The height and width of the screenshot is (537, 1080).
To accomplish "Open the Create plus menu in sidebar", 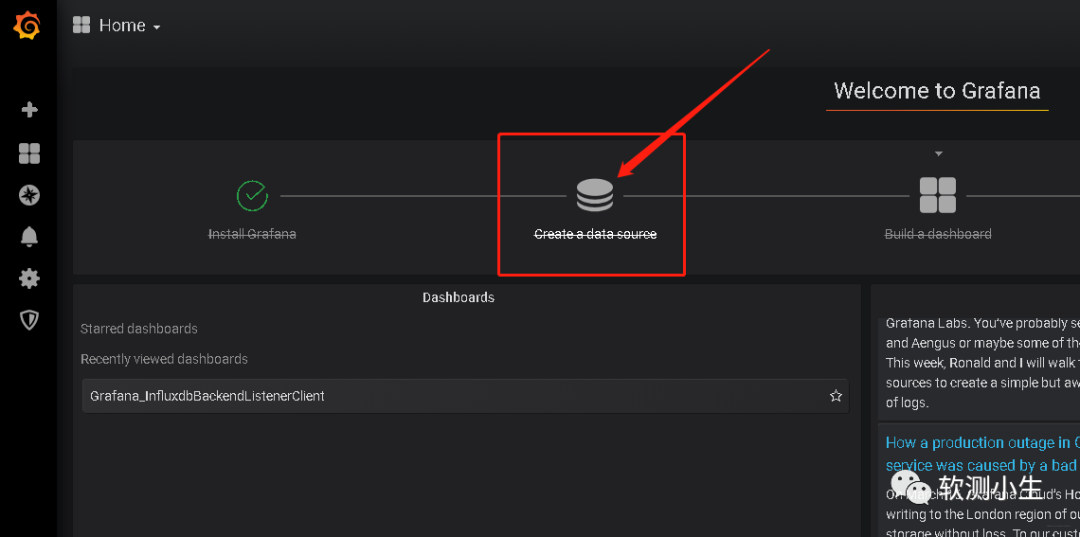I will pos(29,109).
